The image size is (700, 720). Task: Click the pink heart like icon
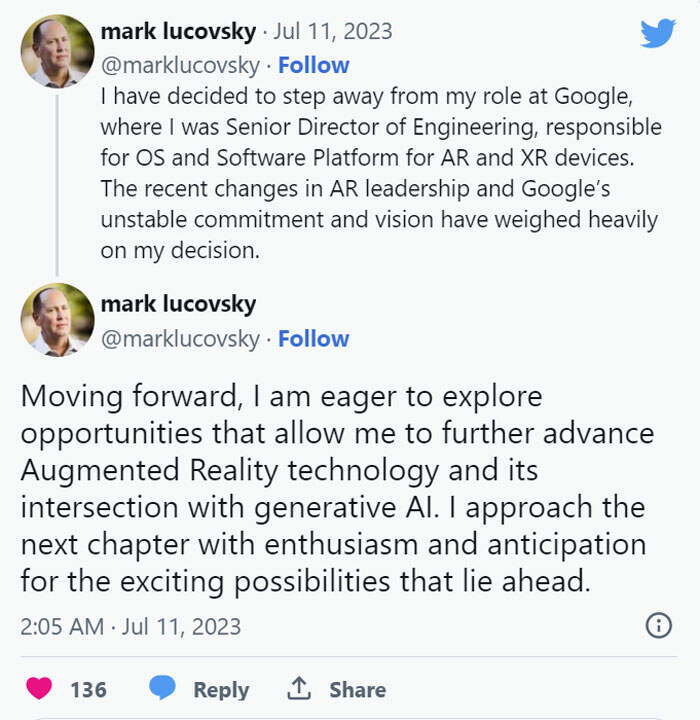[x=39, y=689]
